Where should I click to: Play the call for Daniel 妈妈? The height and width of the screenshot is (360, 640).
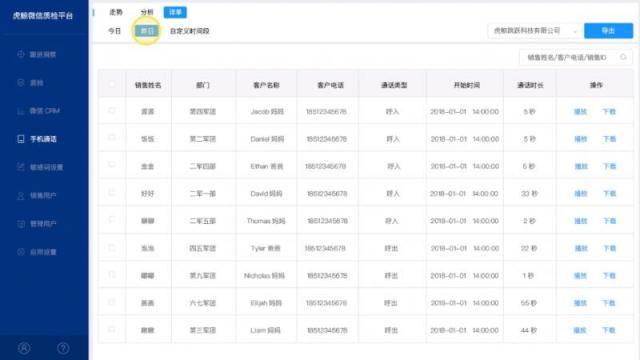coord(580,139)
